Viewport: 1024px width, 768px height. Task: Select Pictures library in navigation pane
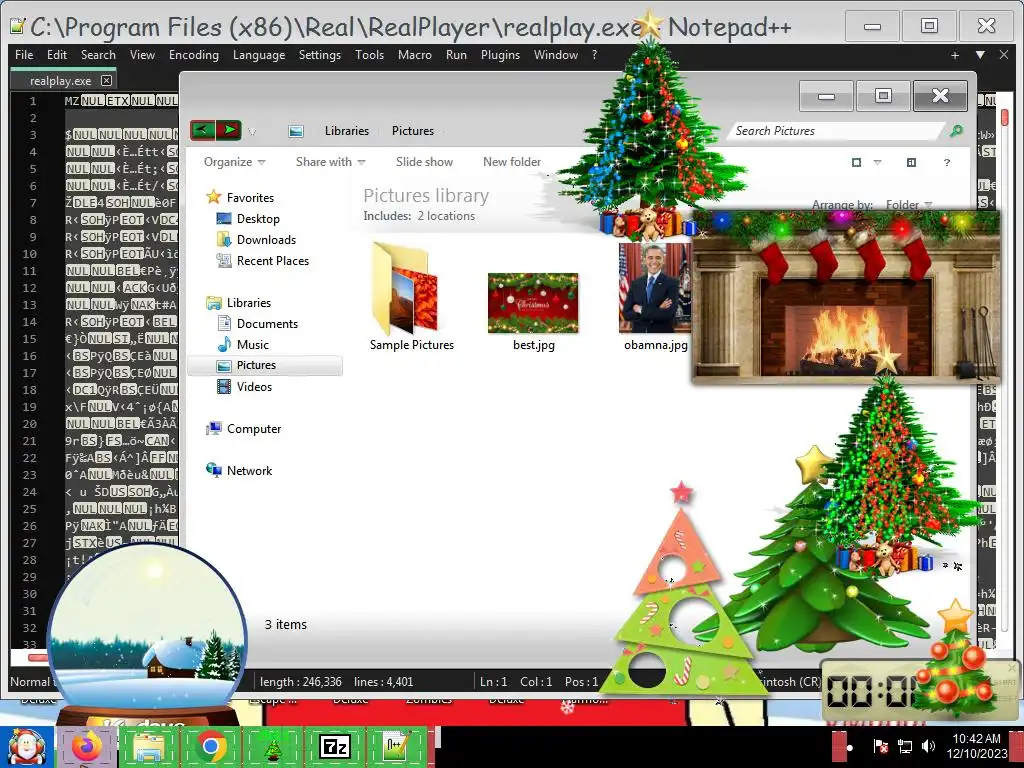(x=264, y=365)
